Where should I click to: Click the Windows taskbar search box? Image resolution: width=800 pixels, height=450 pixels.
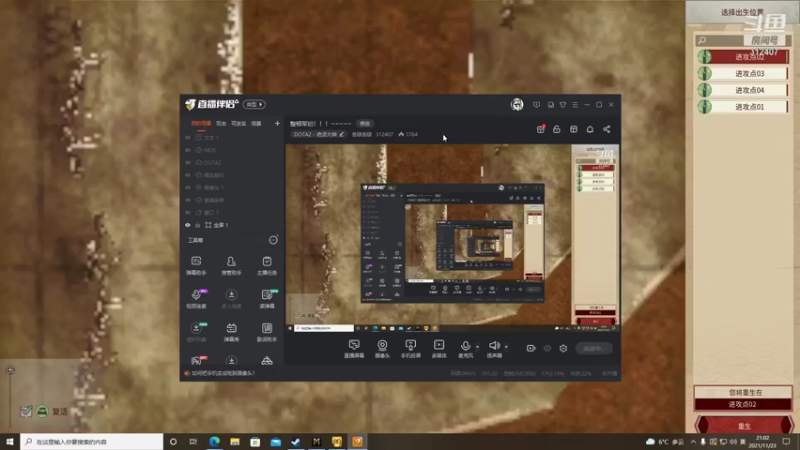click(x=92, y=442)
